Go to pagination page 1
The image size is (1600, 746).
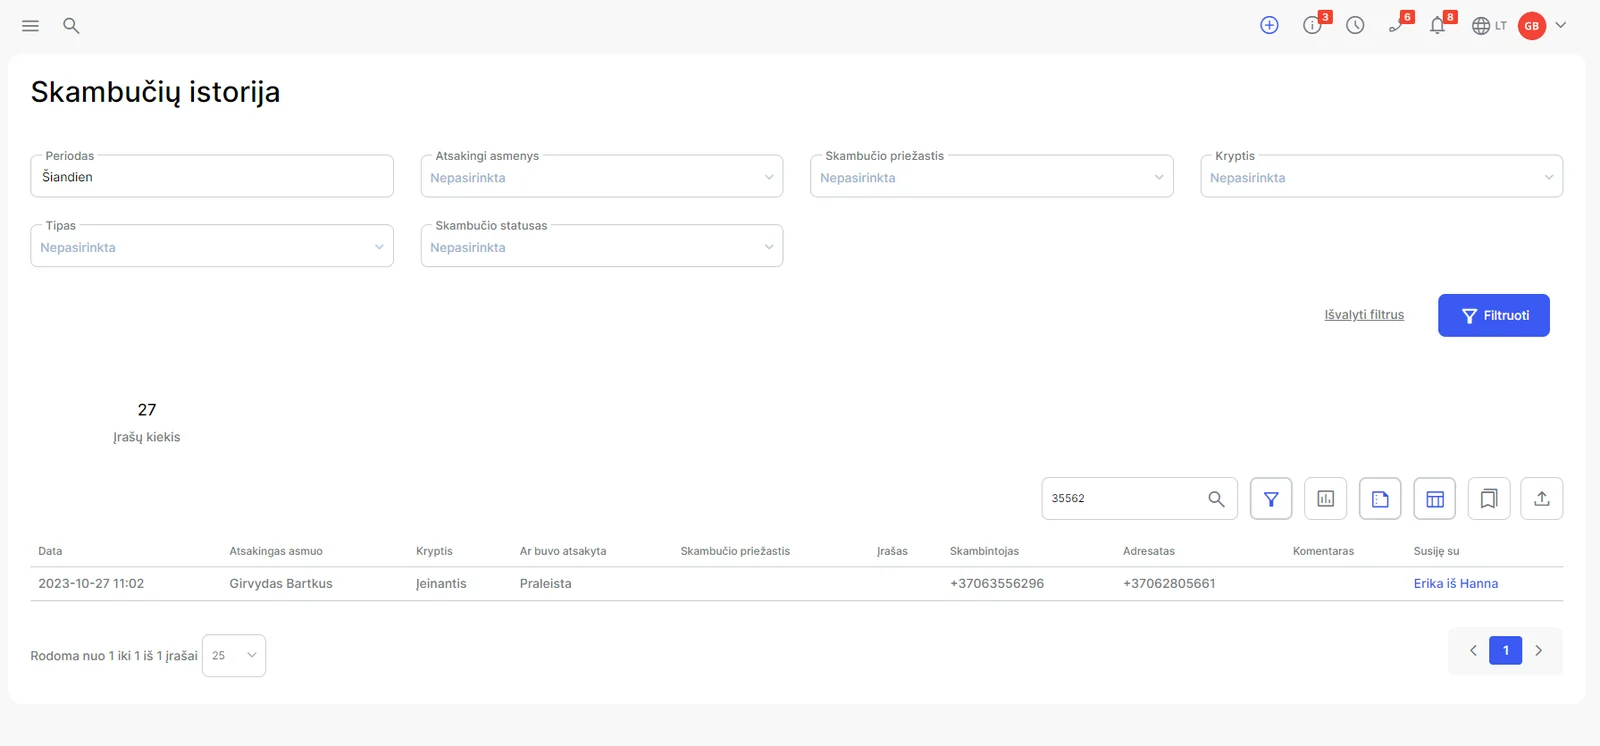point(1506,651)
